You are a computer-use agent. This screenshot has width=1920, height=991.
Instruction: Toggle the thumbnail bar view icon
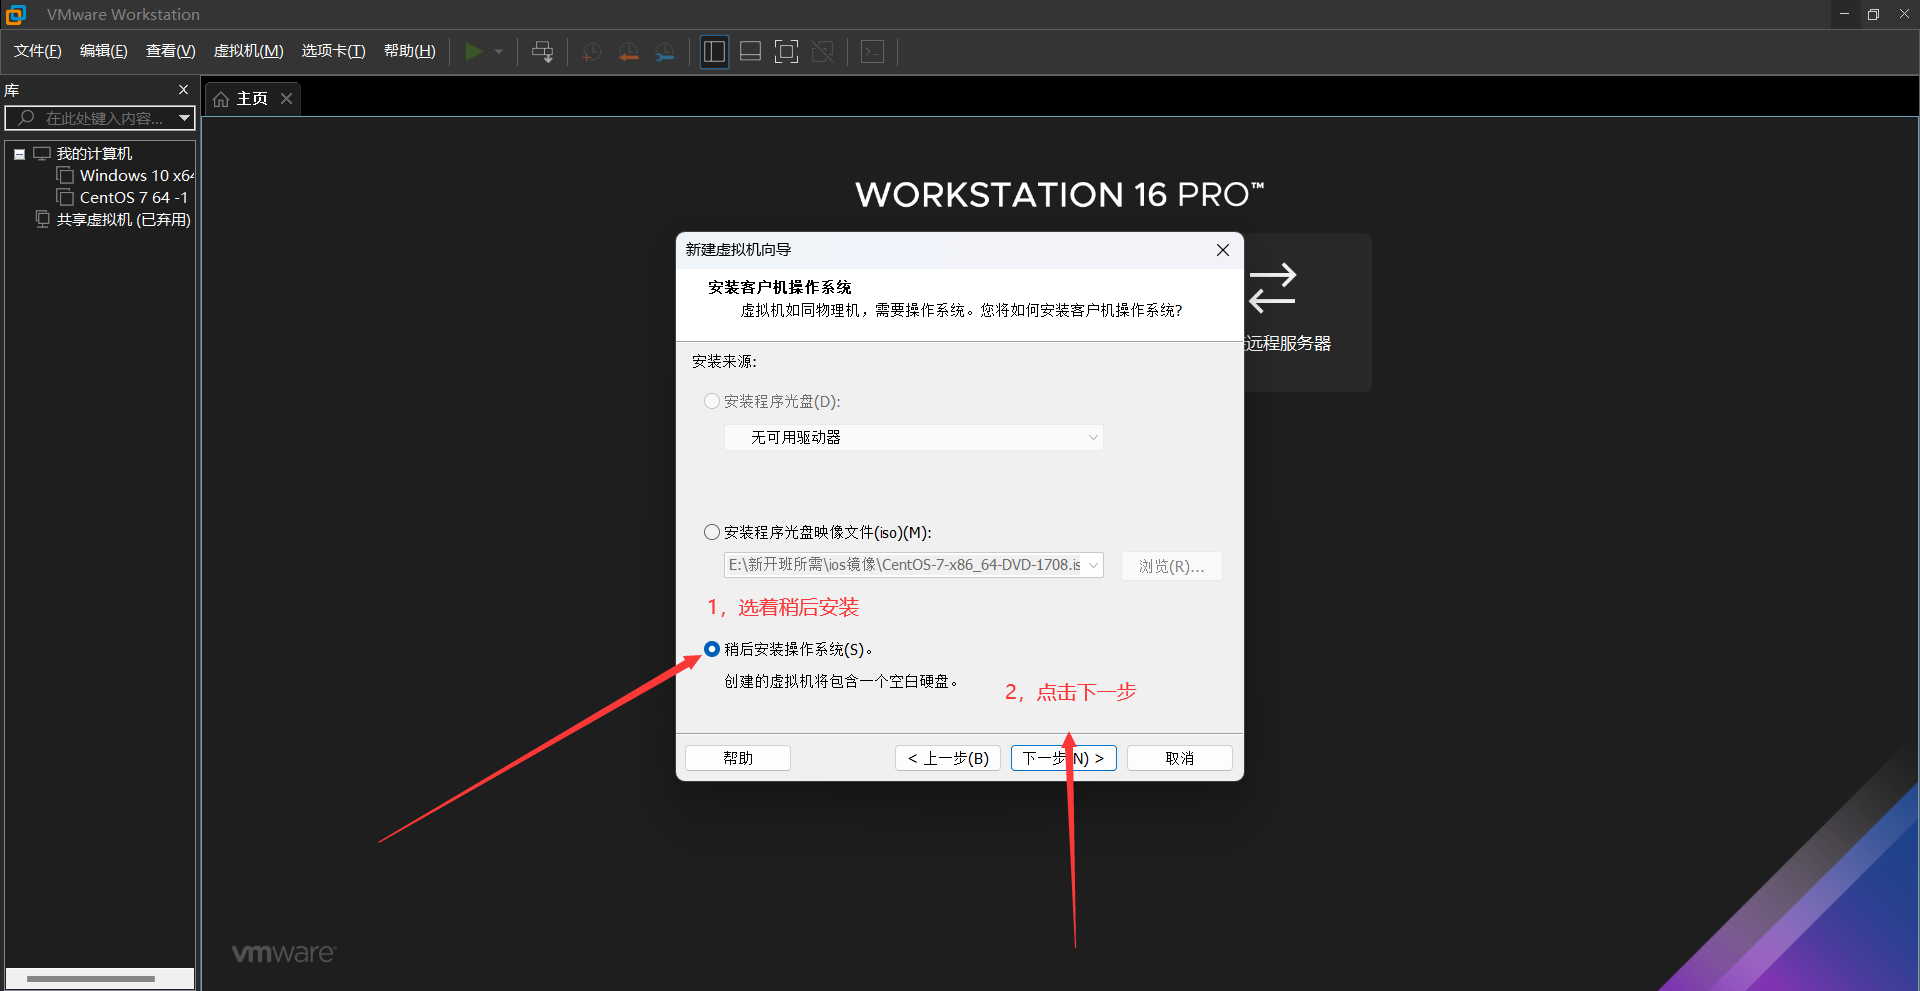[751, 52]
